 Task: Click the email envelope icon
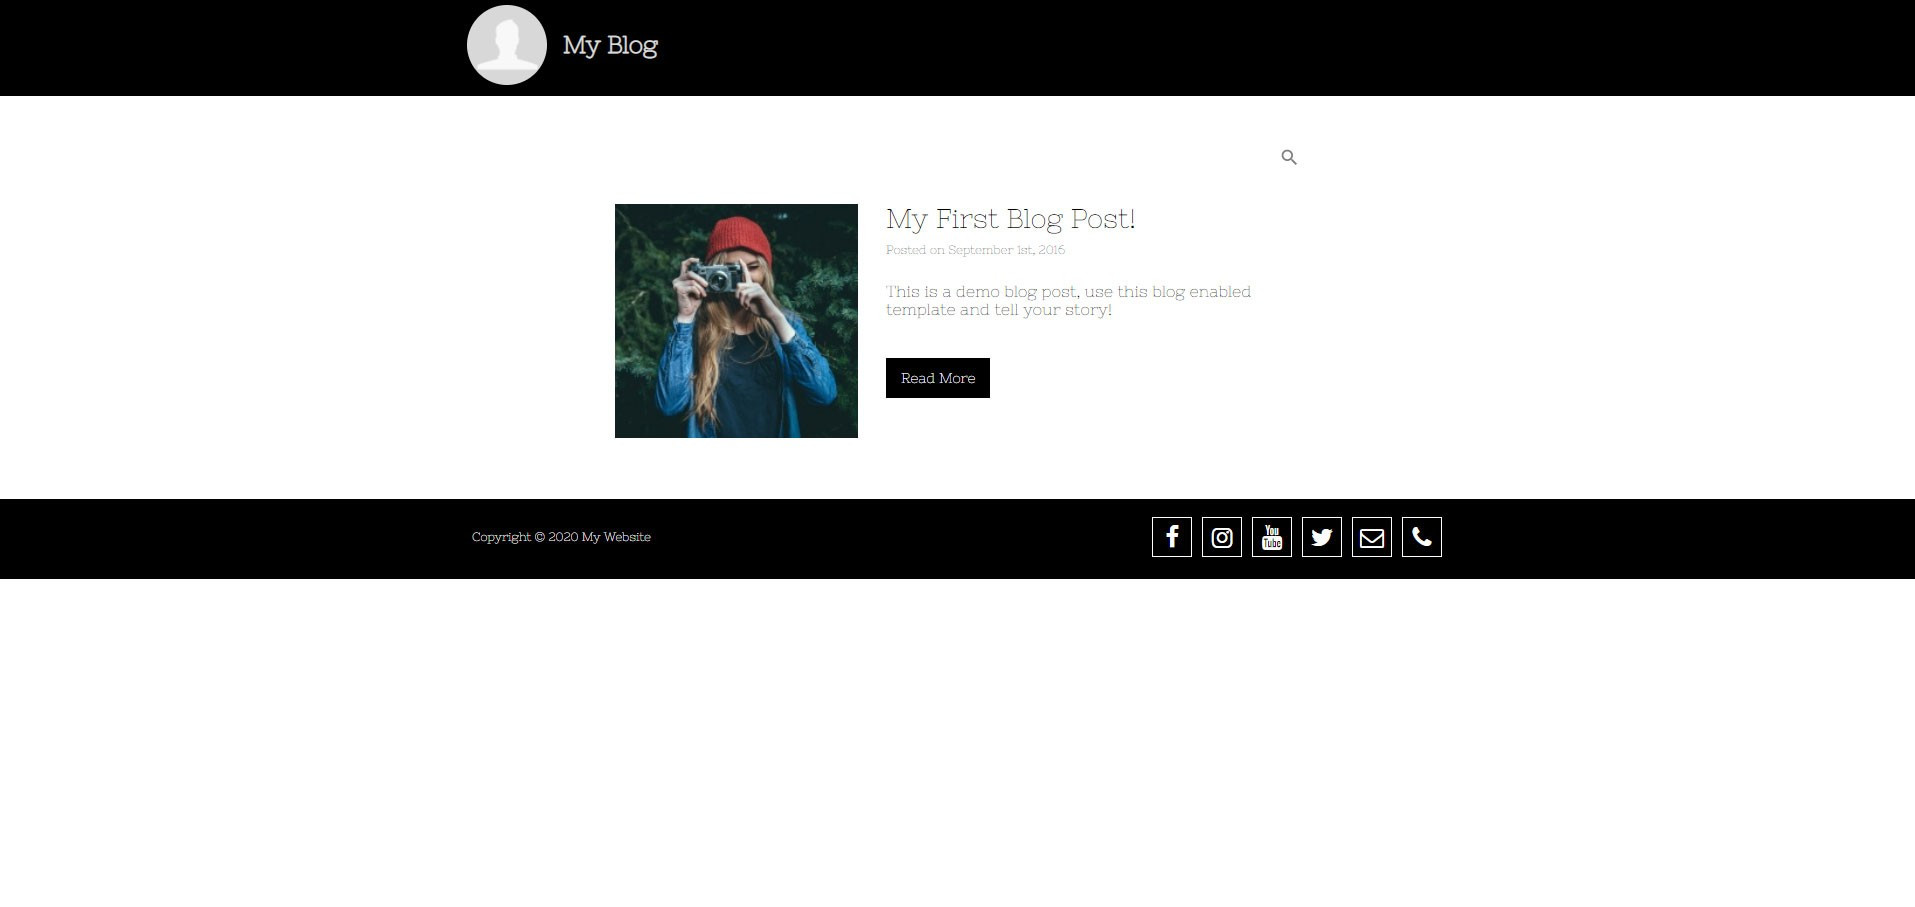click(x=1371, y=537)
